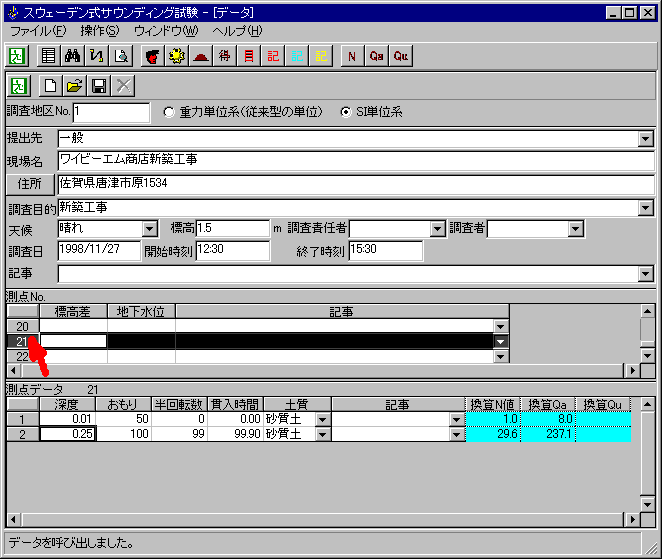Click the N value toolbar icon
This screenshot has width=662, height=559.
(x=352, y=56)
